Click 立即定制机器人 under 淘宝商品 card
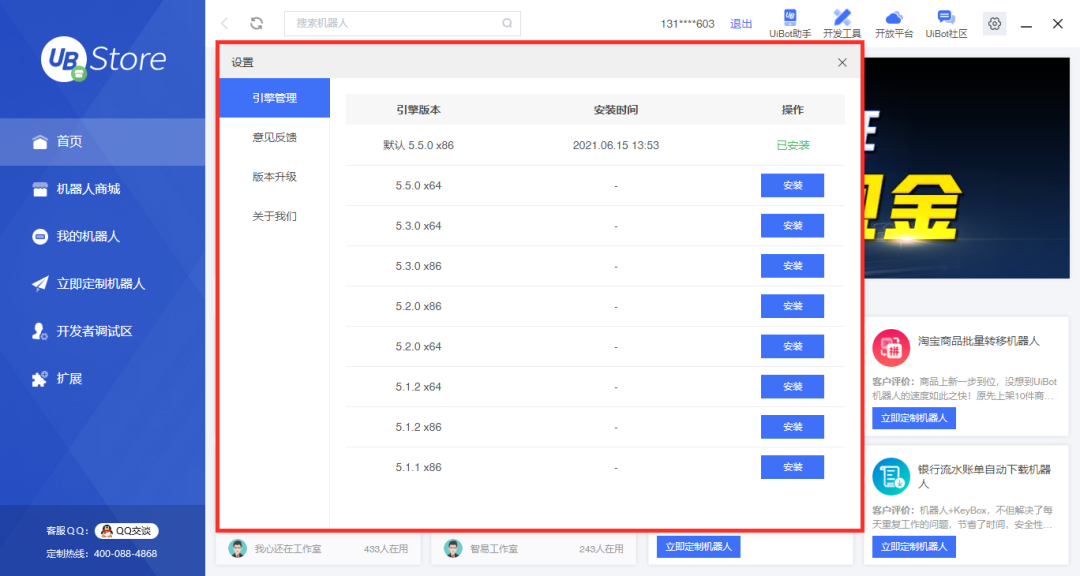 pyautogui.click(x=913, y=418)
